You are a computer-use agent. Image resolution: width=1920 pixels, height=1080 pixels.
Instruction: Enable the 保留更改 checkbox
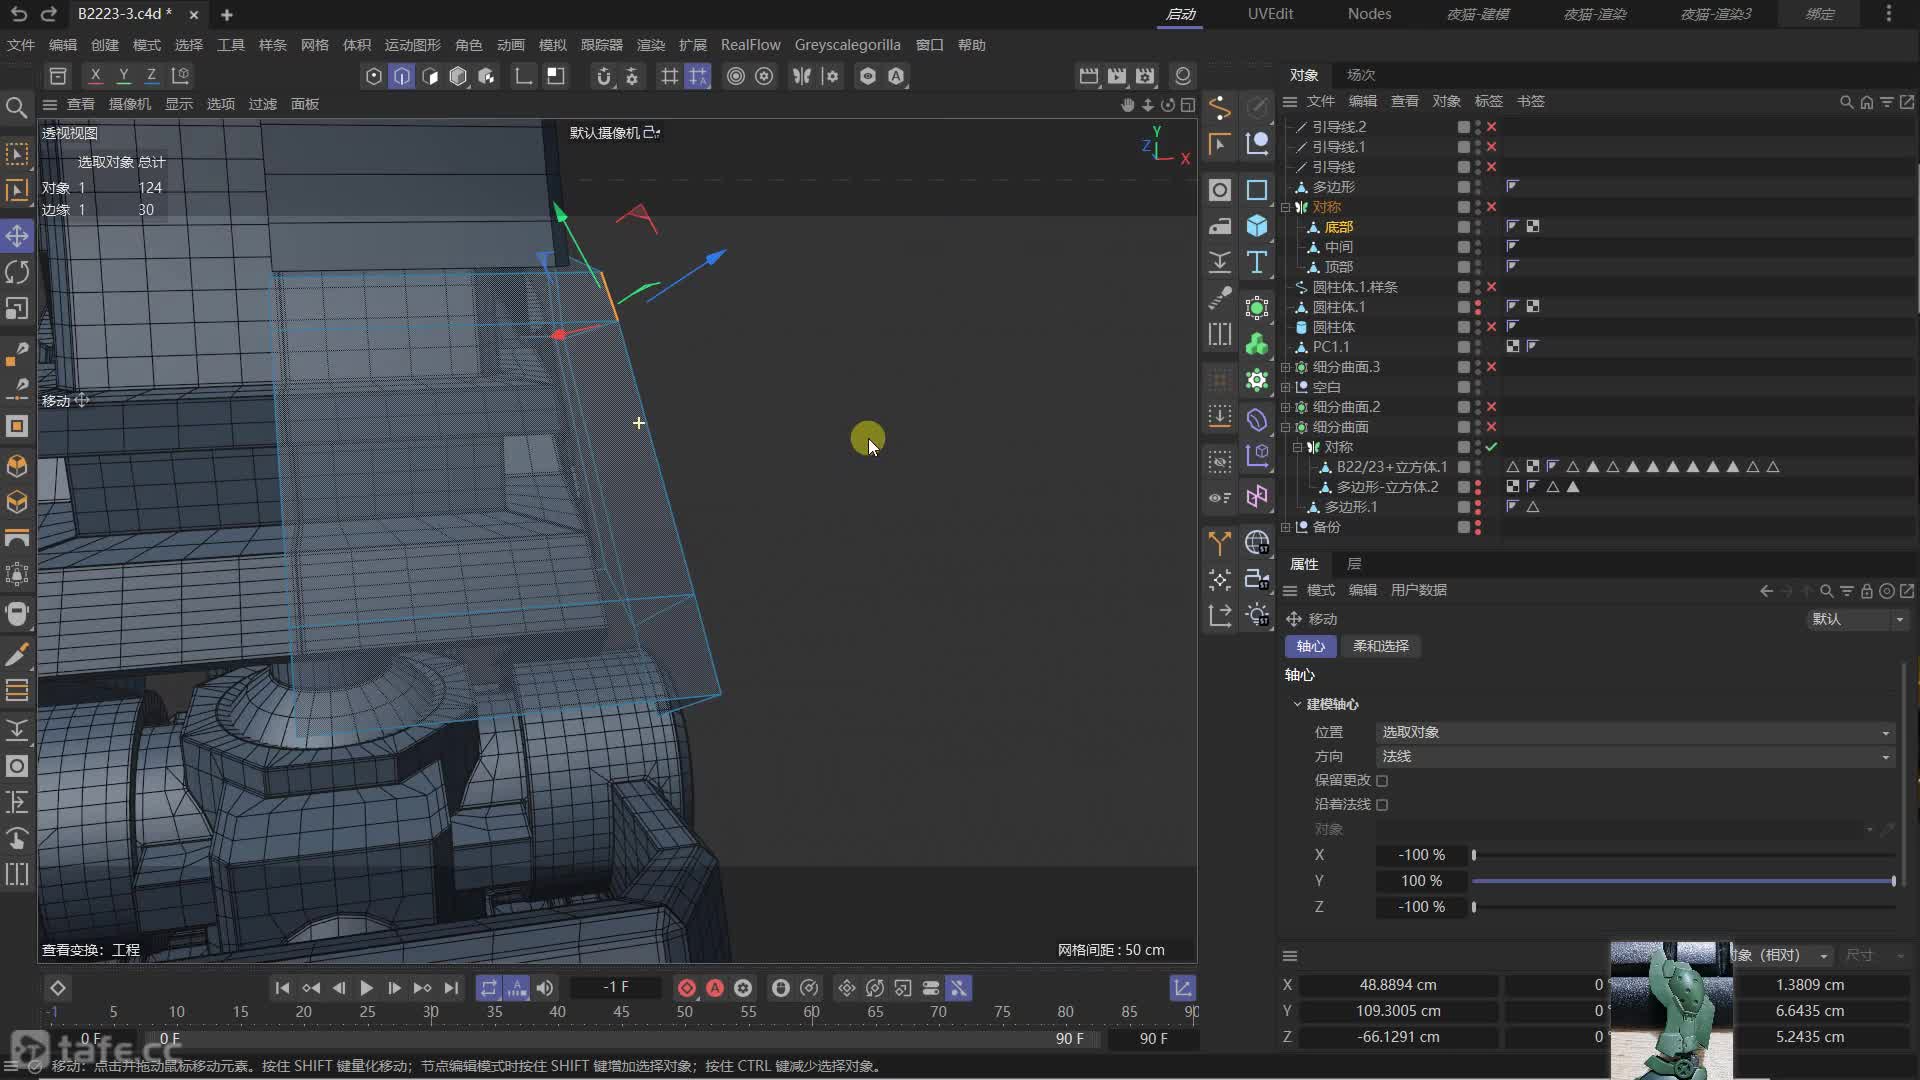click(1382, 780)
